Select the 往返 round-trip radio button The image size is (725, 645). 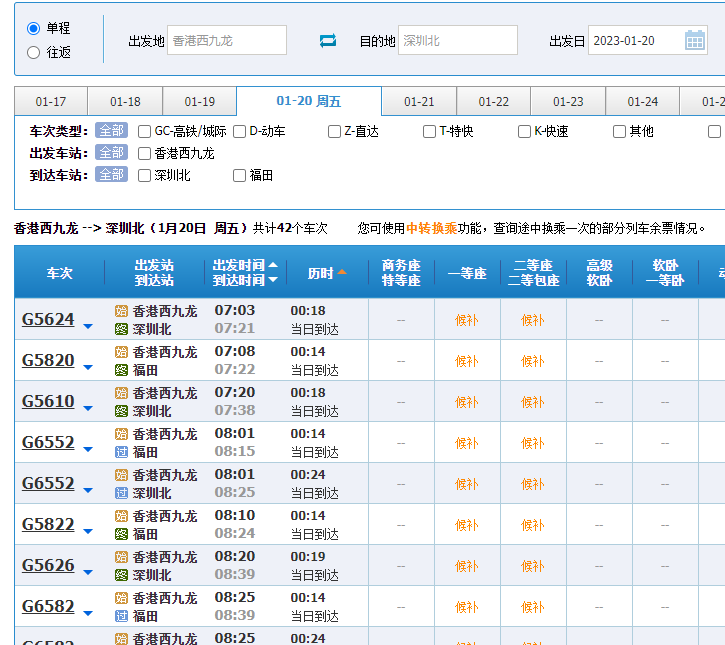point(34,52)
